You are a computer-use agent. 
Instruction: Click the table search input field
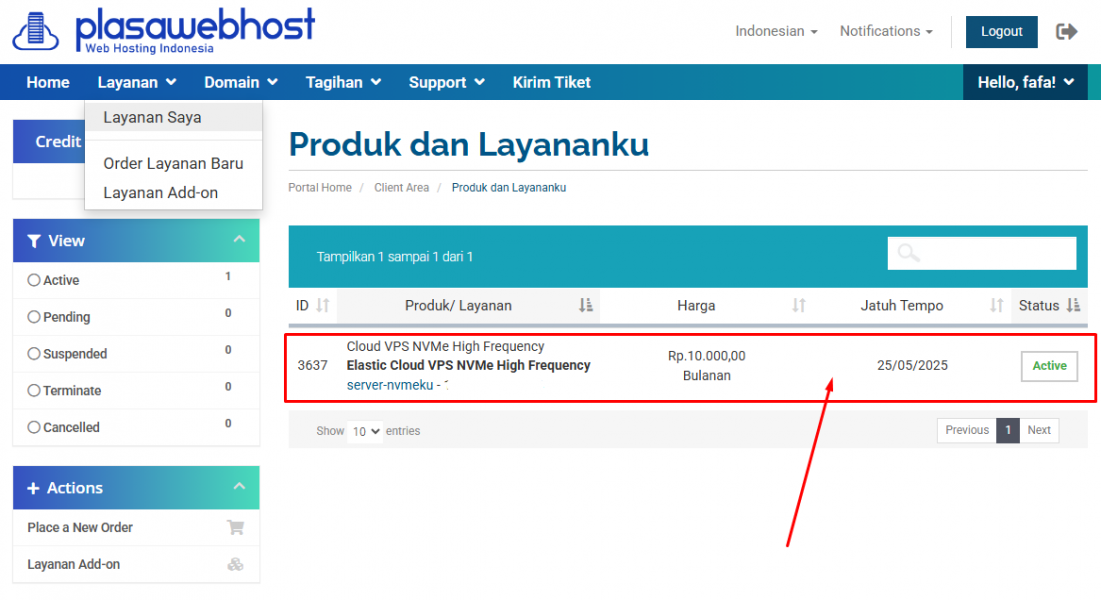[x=982, y=254]
